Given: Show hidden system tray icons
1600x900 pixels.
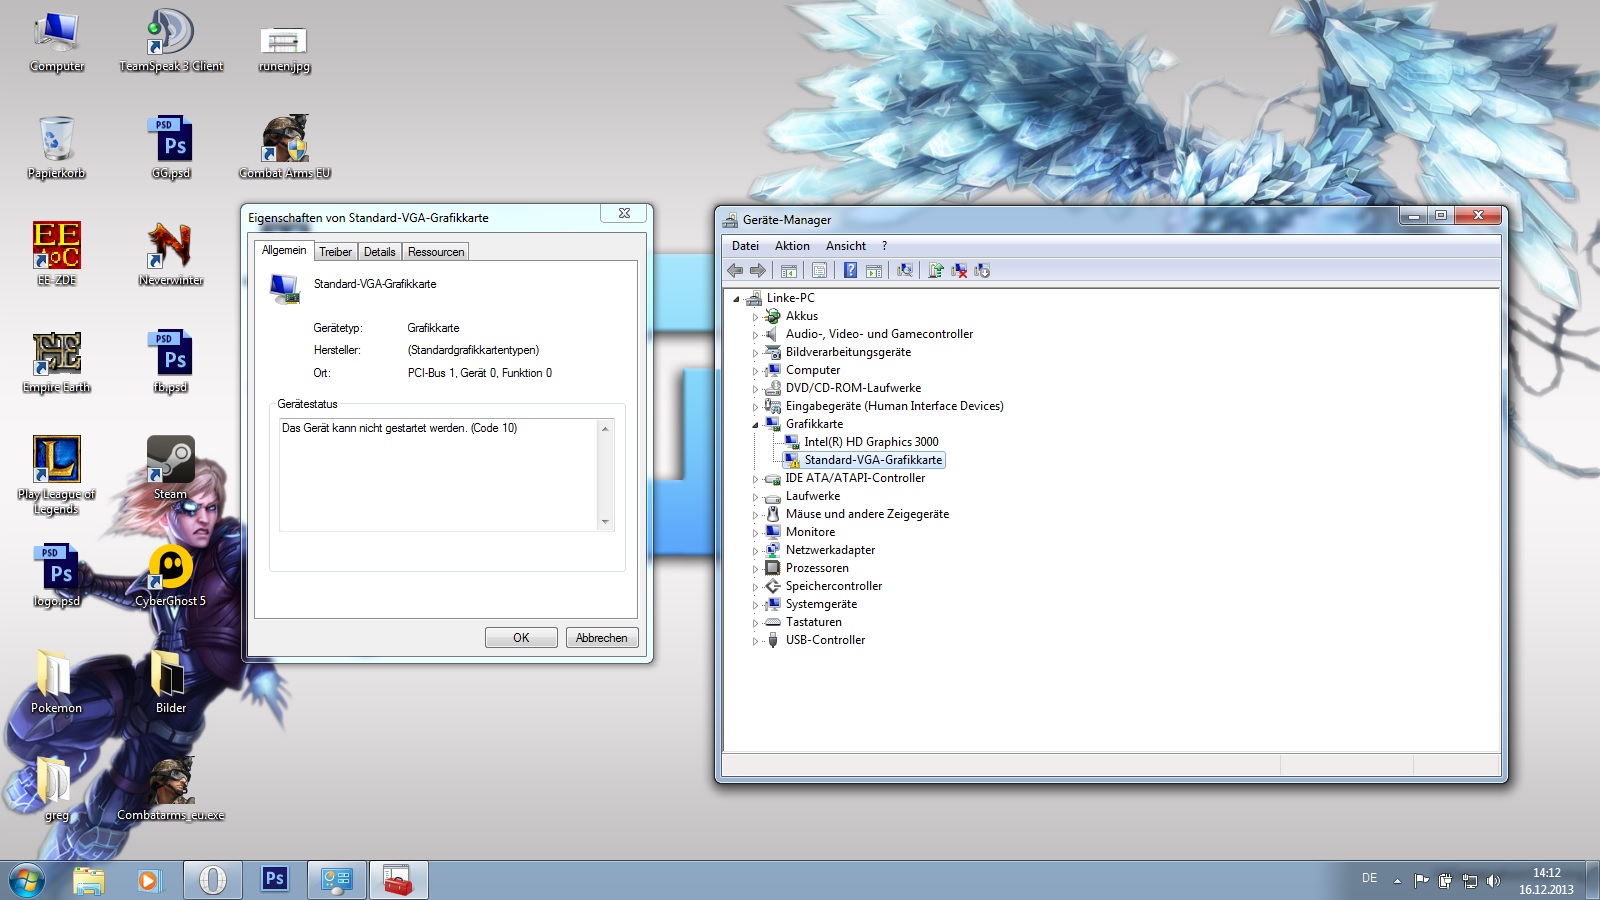Looking at the screenshot, I should click(x=1397, y=881).
